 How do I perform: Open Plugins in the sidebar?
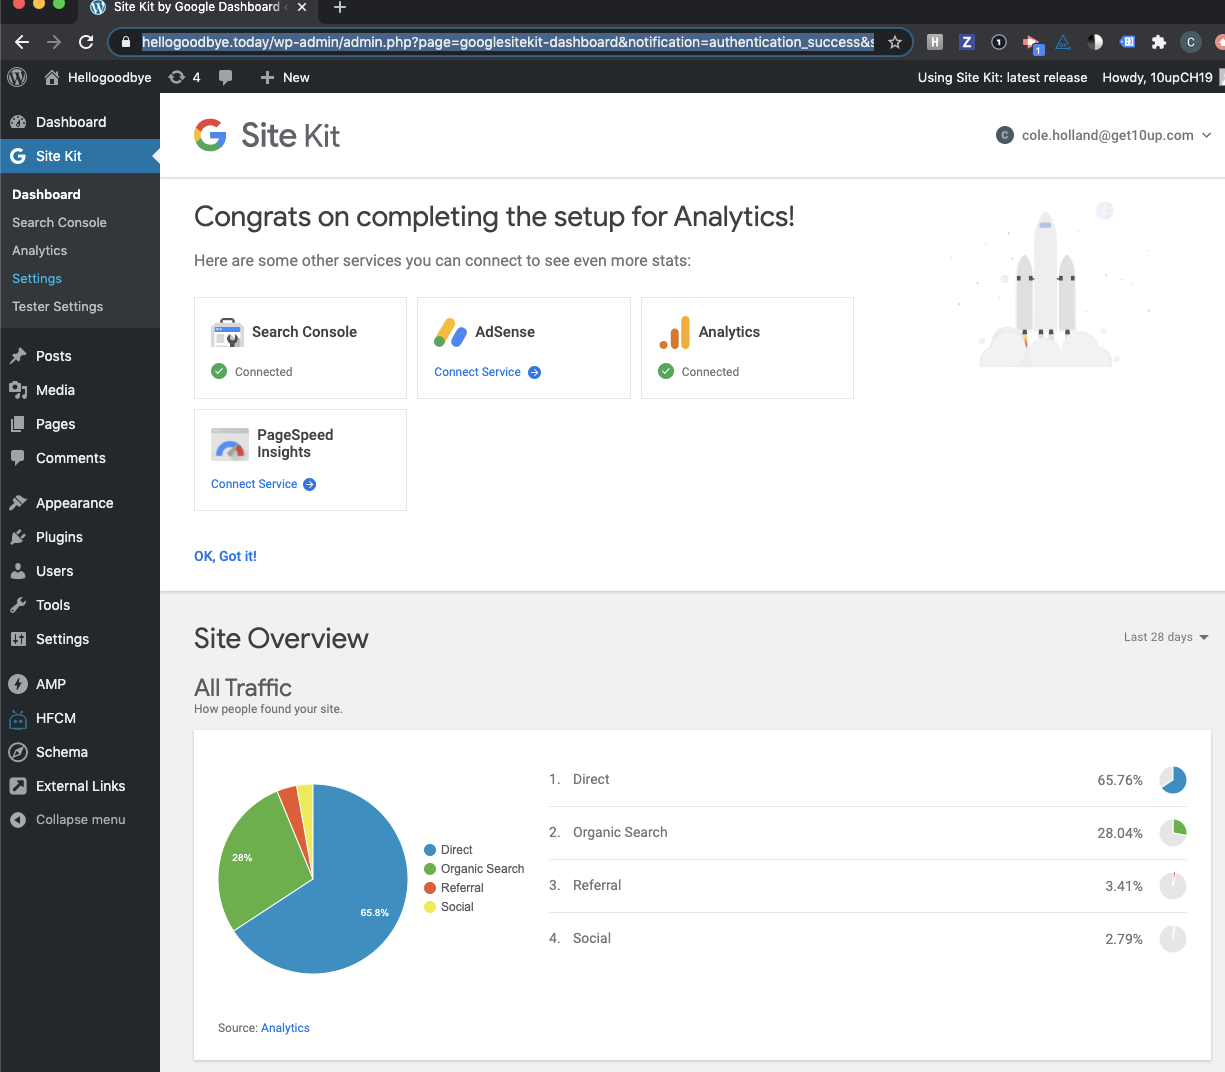[80, 537]
